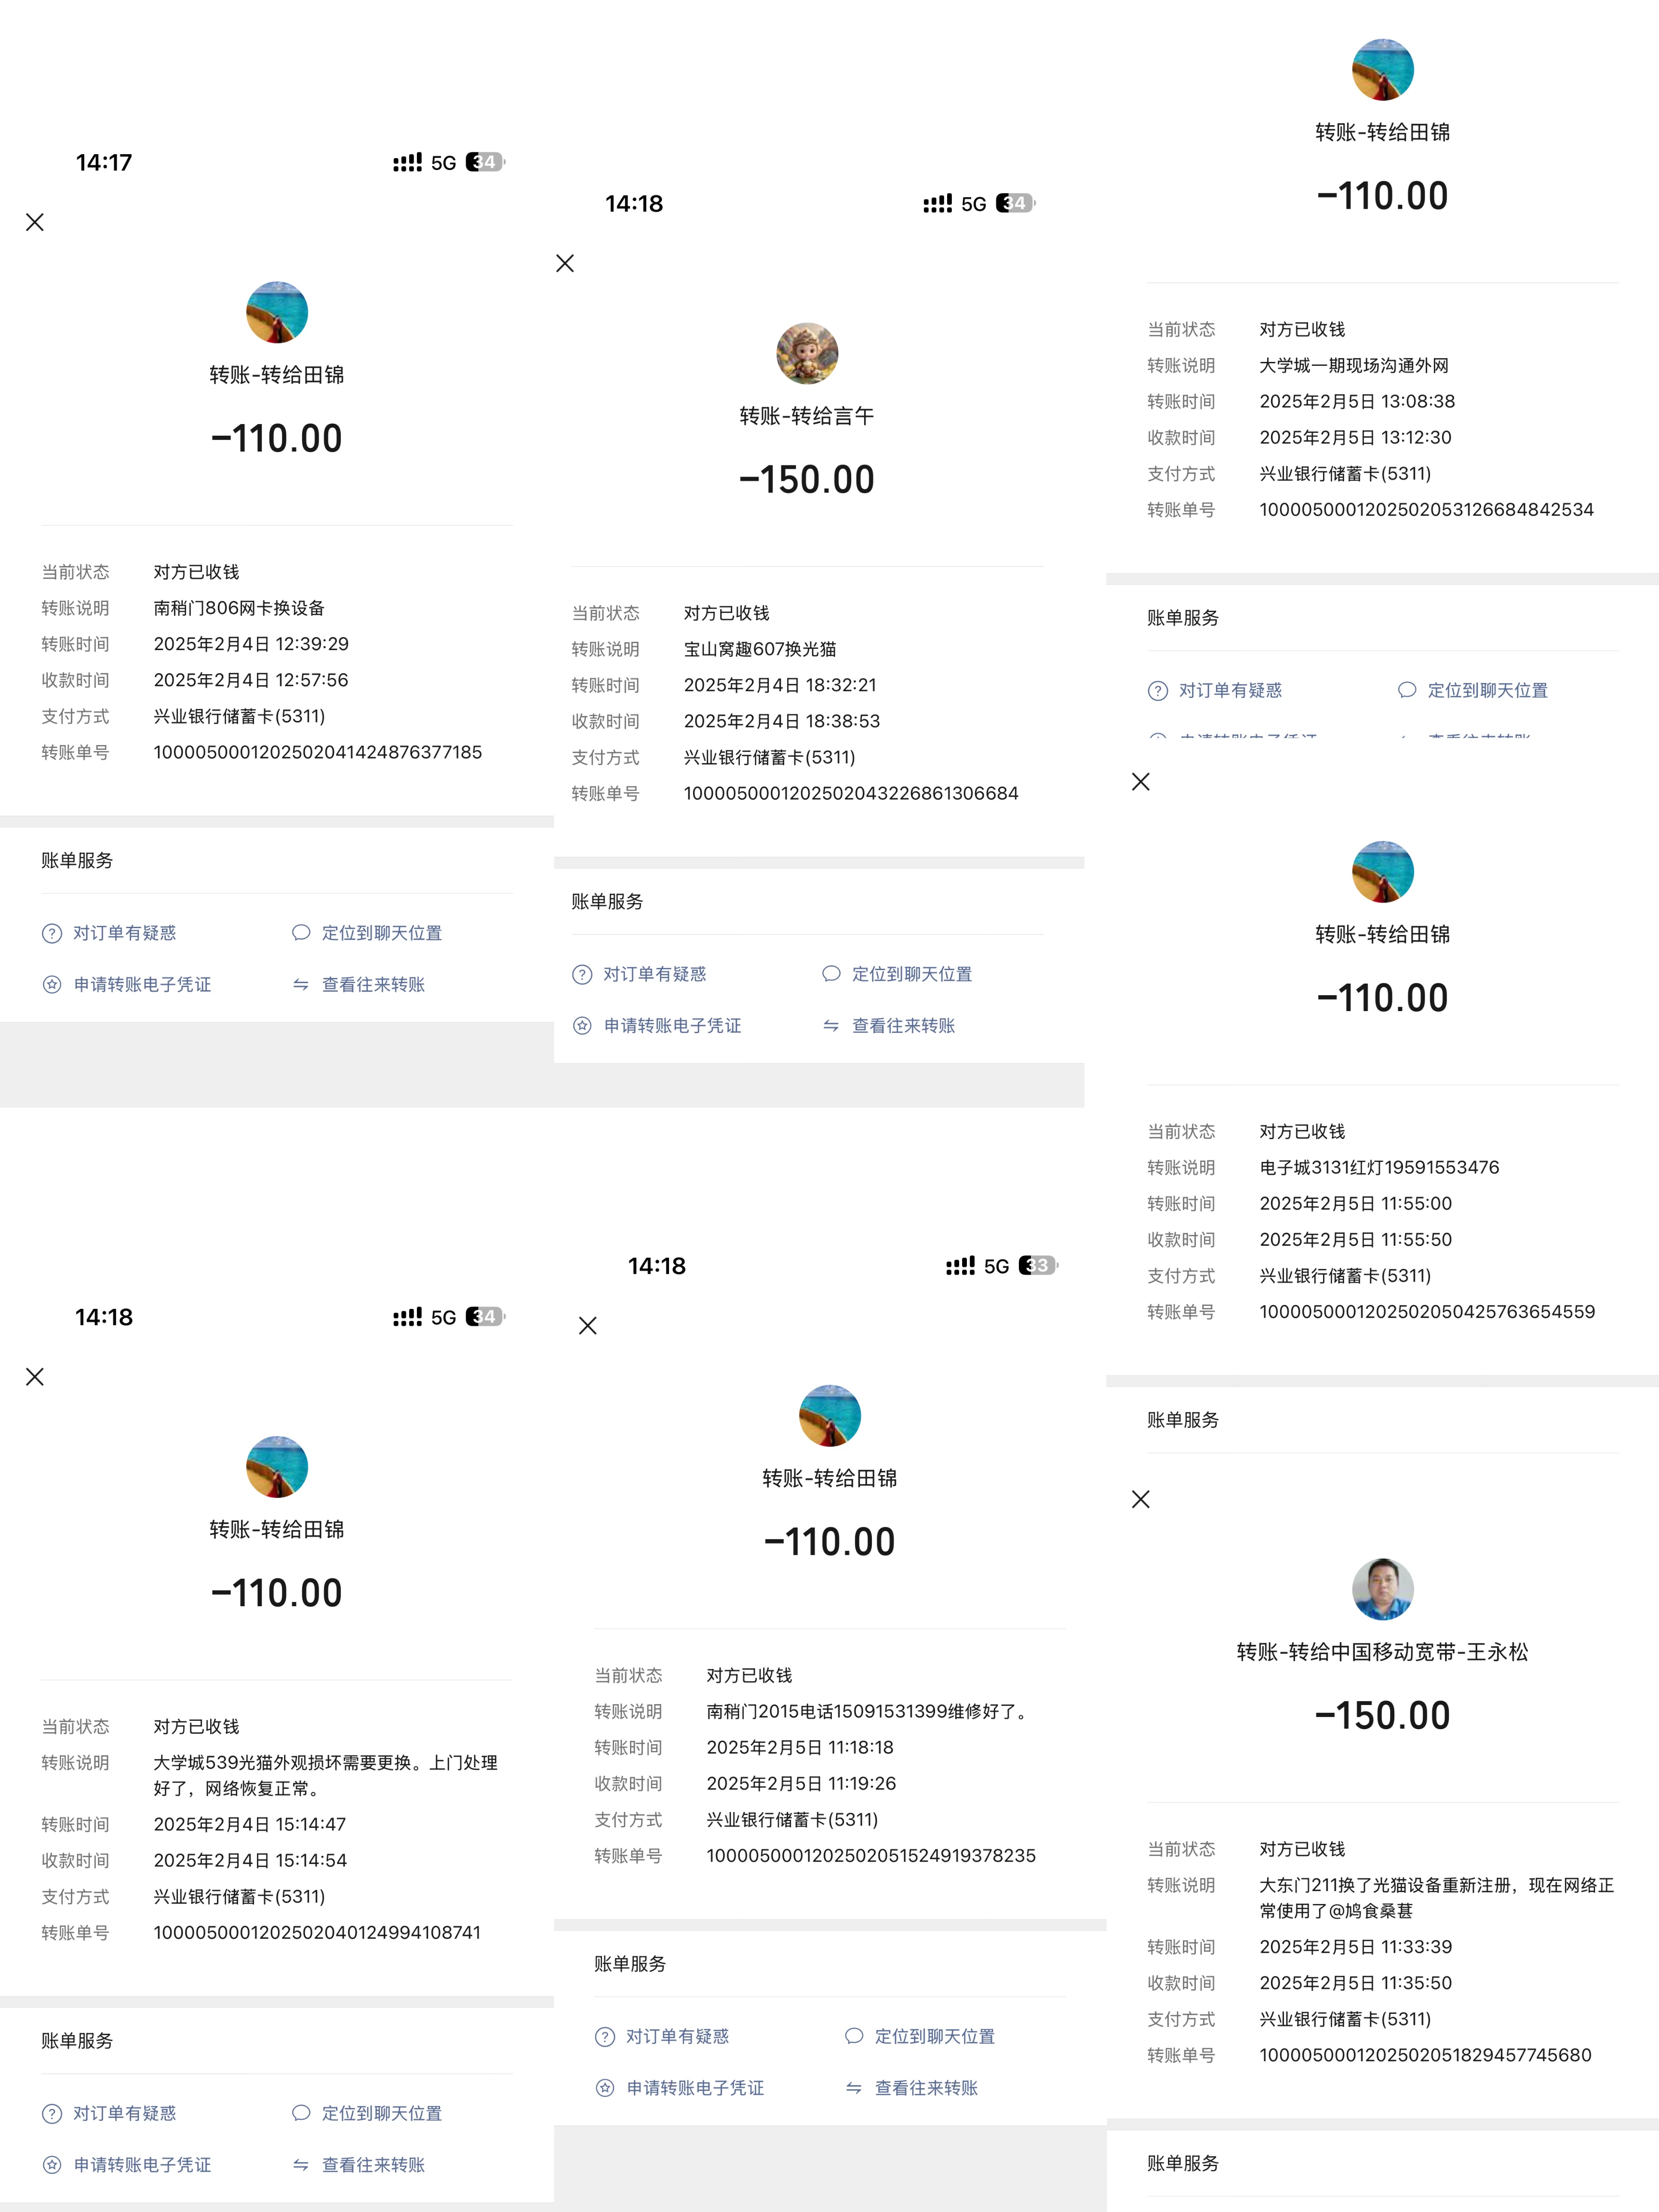Open 定位到聊天位置 for the 宝山窝趣607 transfer

coord(911,974)
